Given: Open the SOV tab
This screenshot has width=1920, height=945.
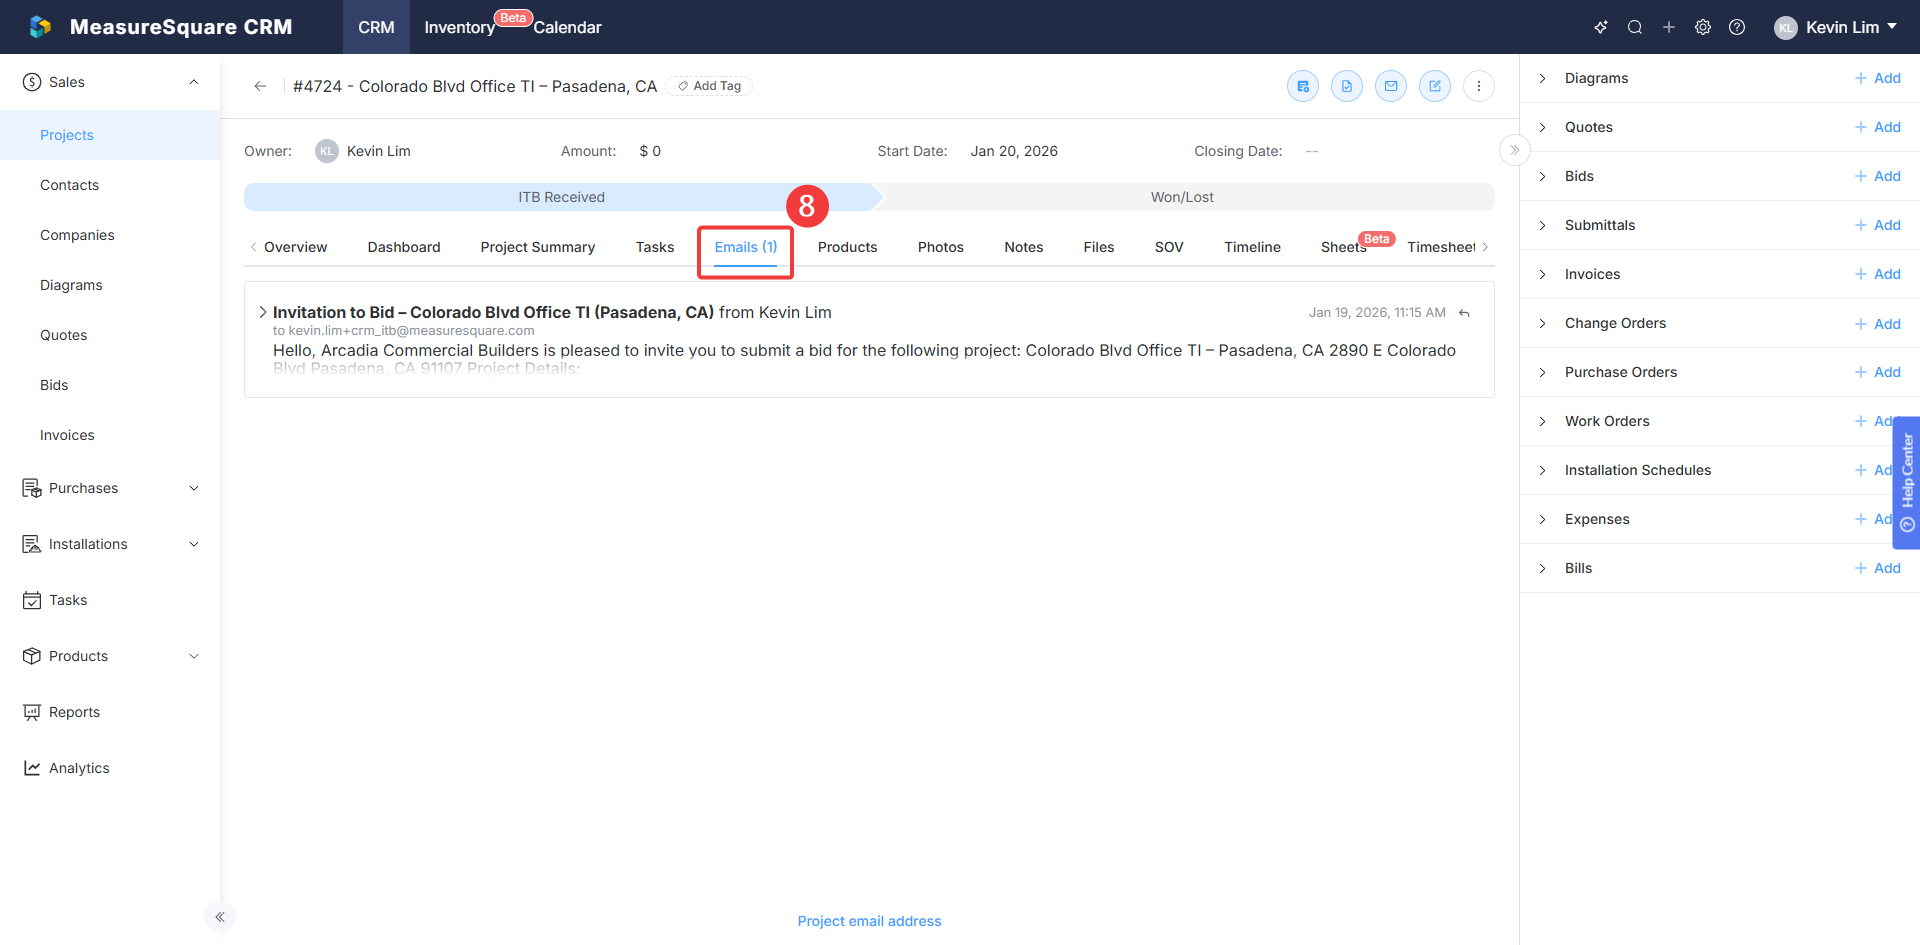Looking at the screenshot, I should click(1169, 247).
